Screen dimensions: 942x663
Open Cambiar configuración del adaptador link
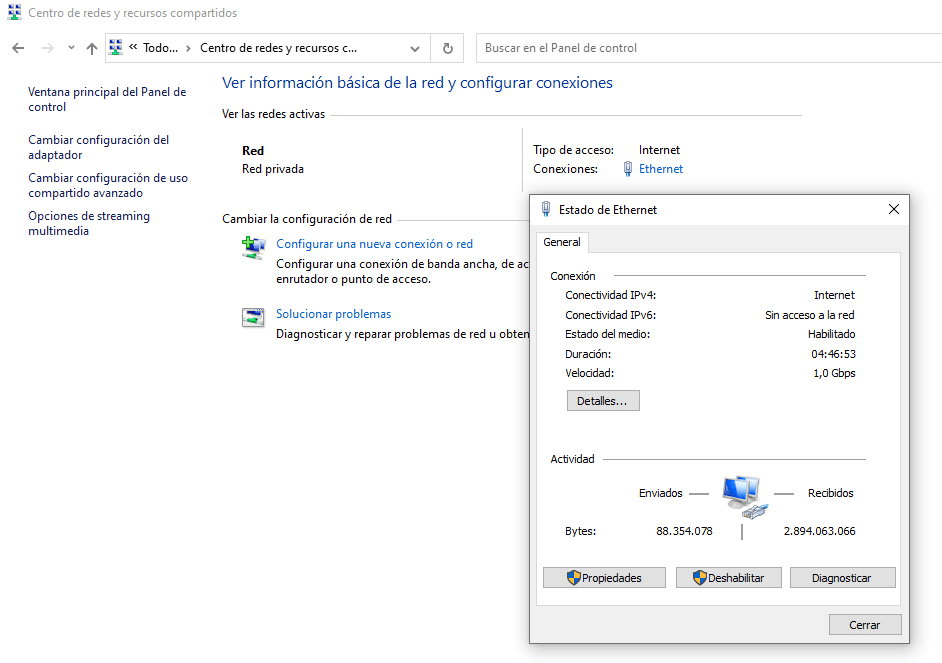coord(98,147)
